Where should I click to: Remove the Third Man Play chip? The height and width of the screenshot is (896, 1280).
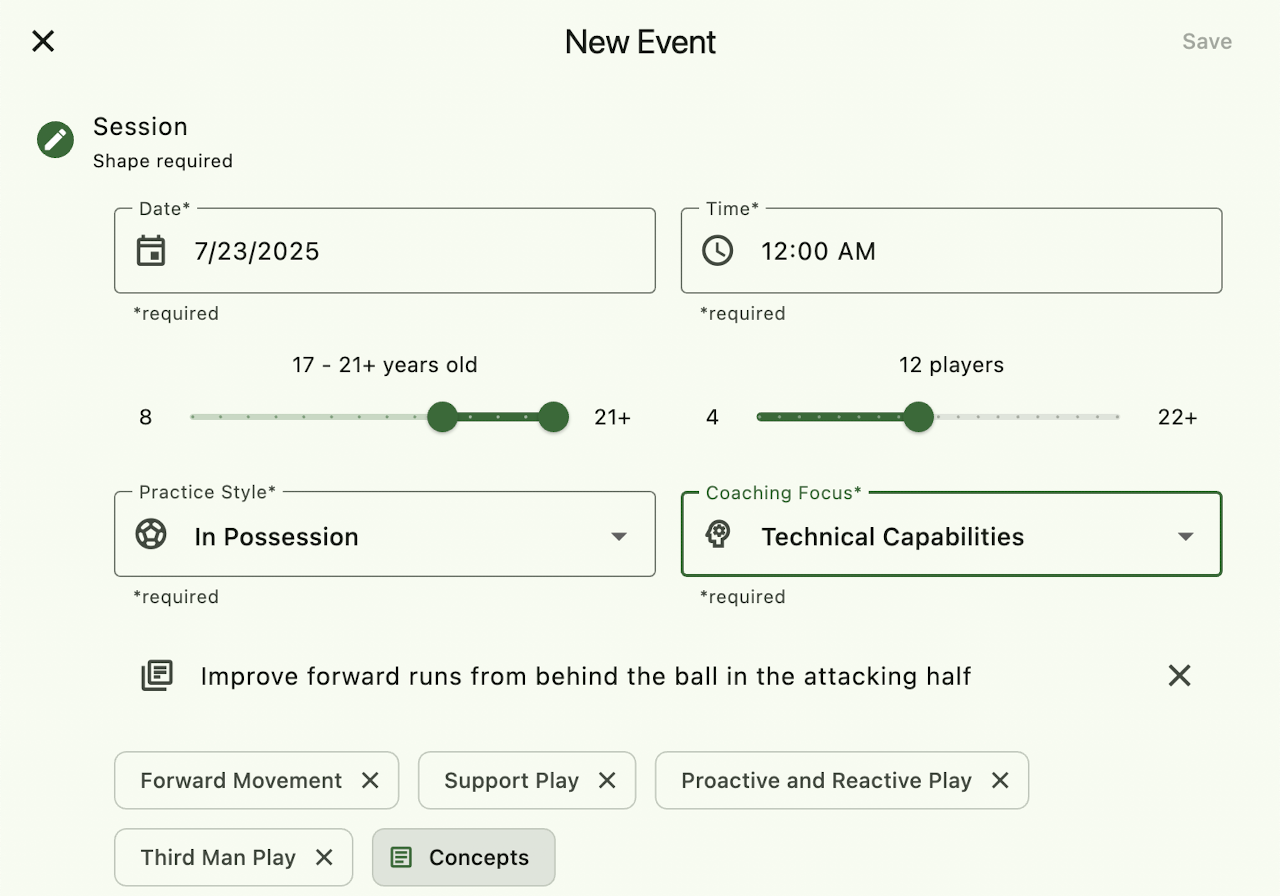pos(324,857)
